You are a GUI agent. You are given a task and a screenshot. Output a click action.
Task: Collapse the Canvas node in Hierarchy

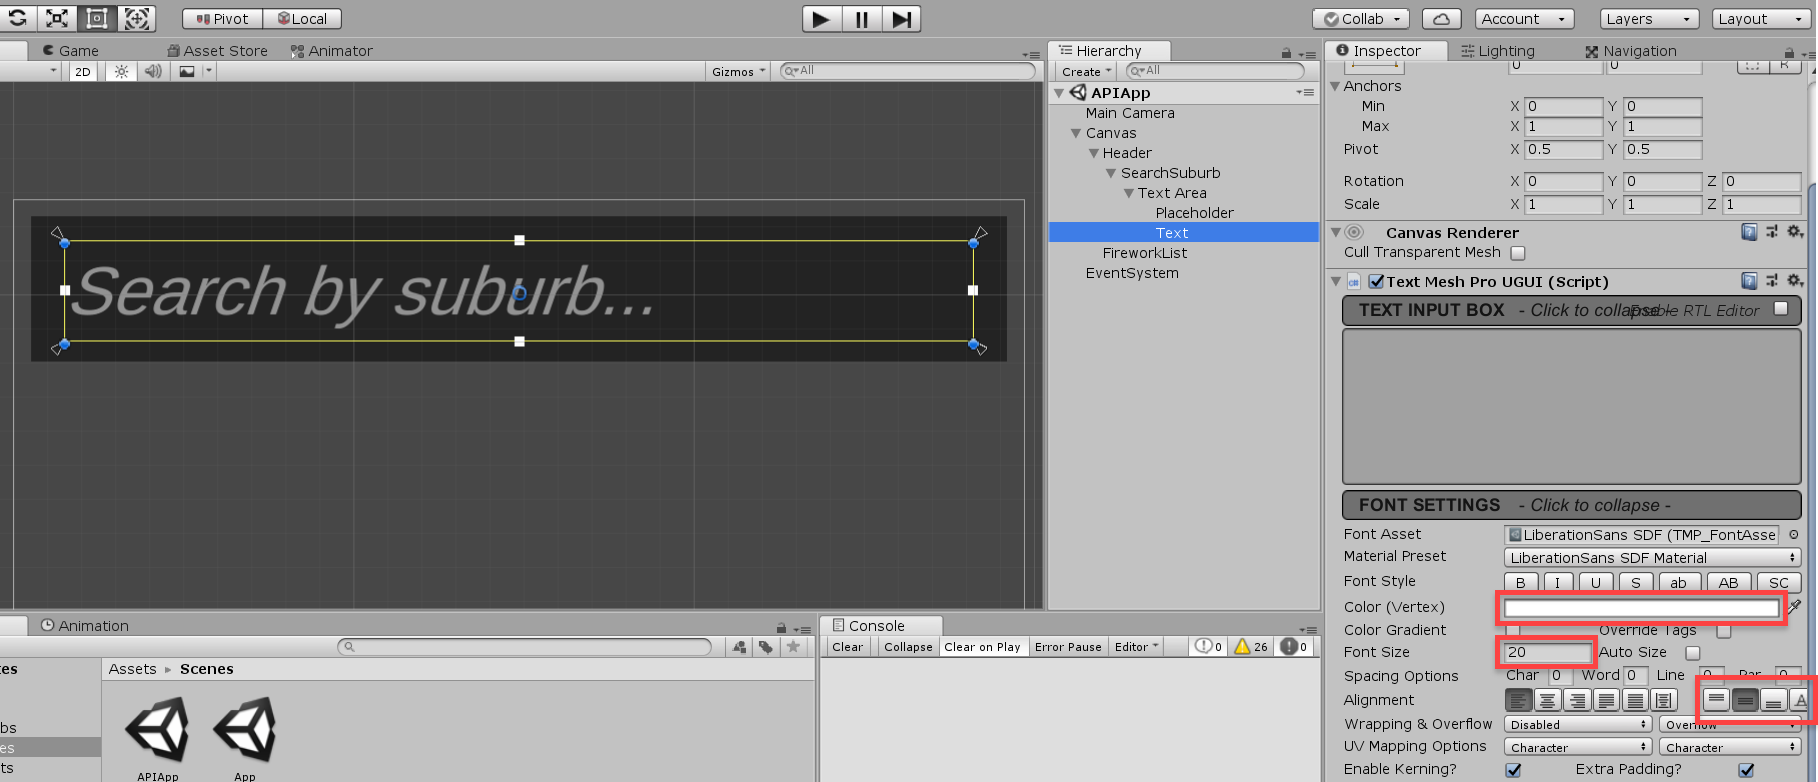1076,133
